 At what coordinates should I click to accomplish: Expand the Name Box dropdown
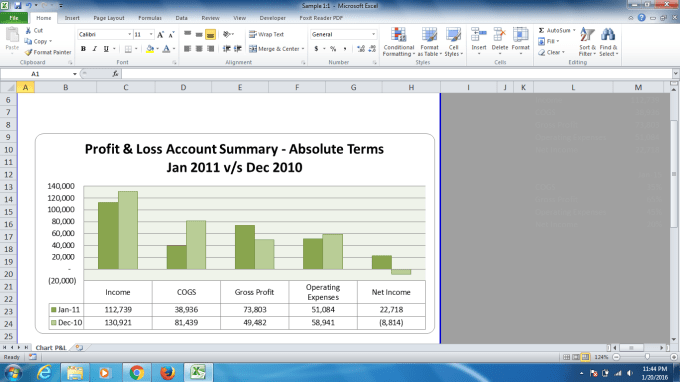[x=75, y=74]
